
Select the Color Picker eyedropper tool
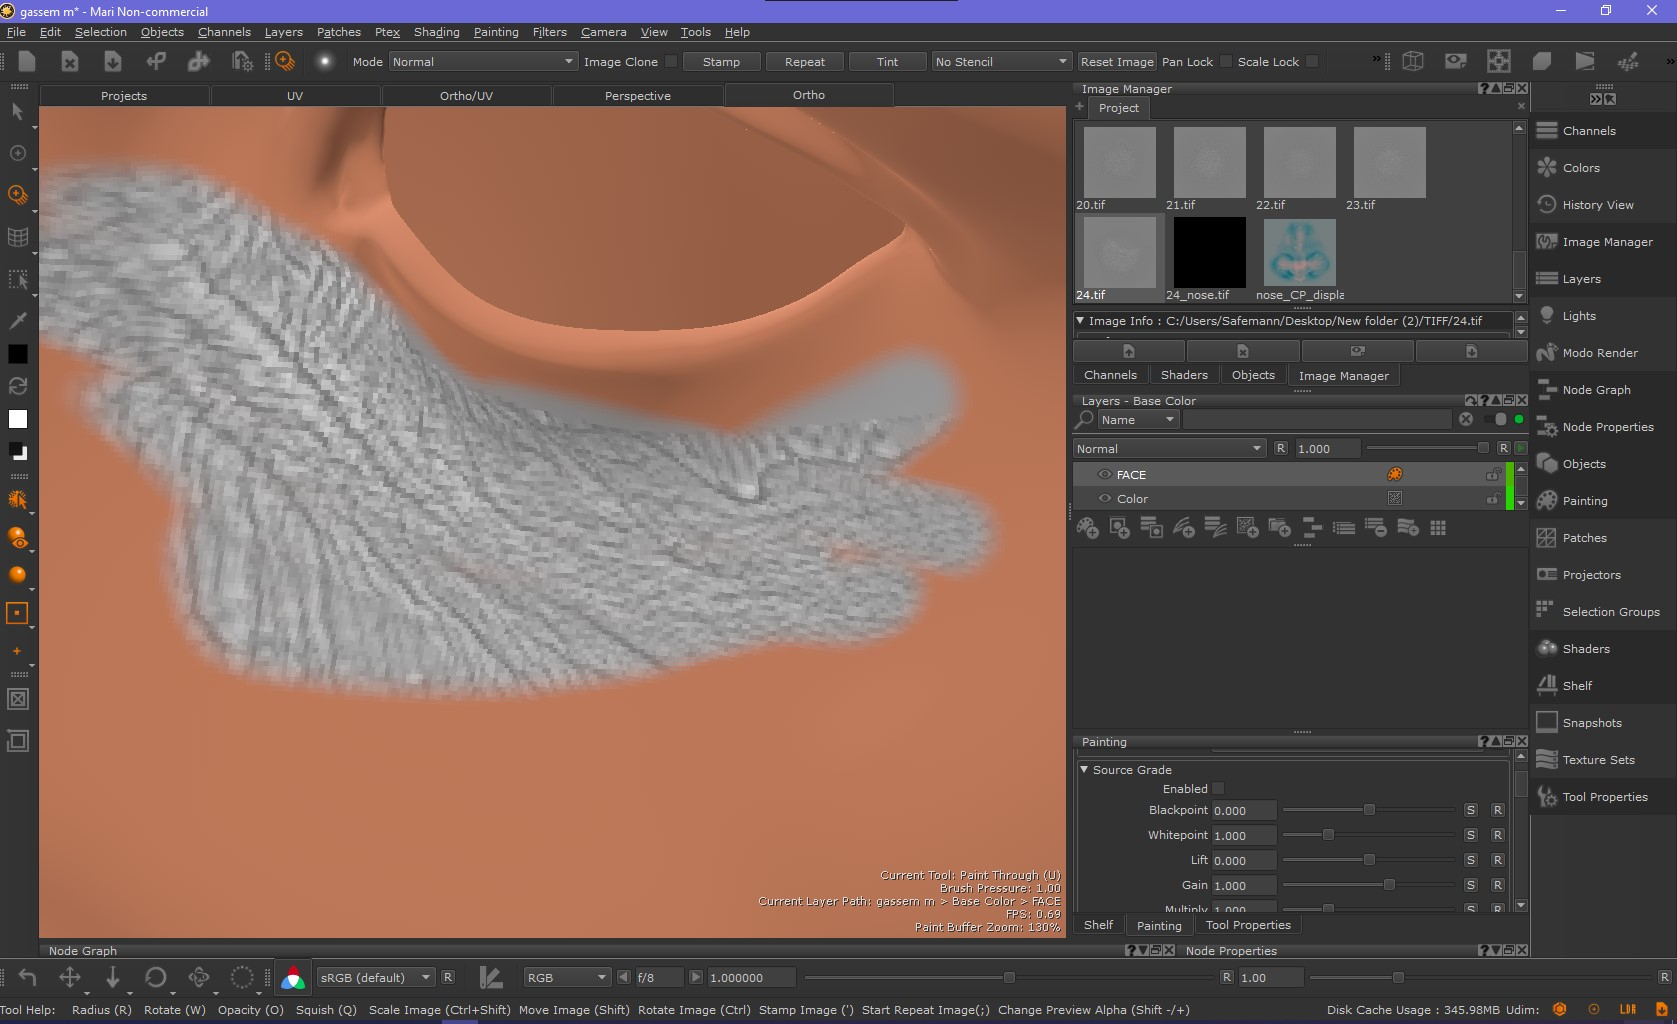click(x=17, y=320)
